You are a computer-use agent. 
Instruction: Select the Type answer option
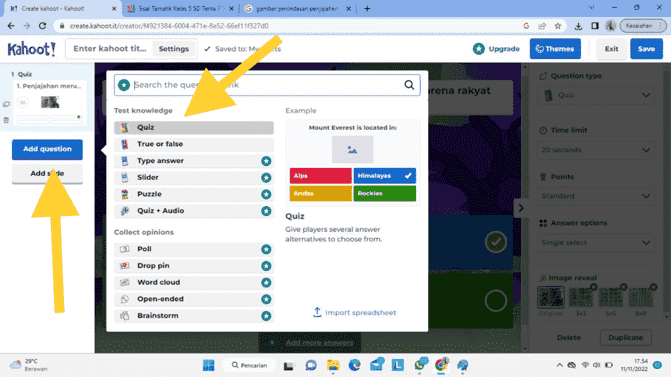pos(193,160)
